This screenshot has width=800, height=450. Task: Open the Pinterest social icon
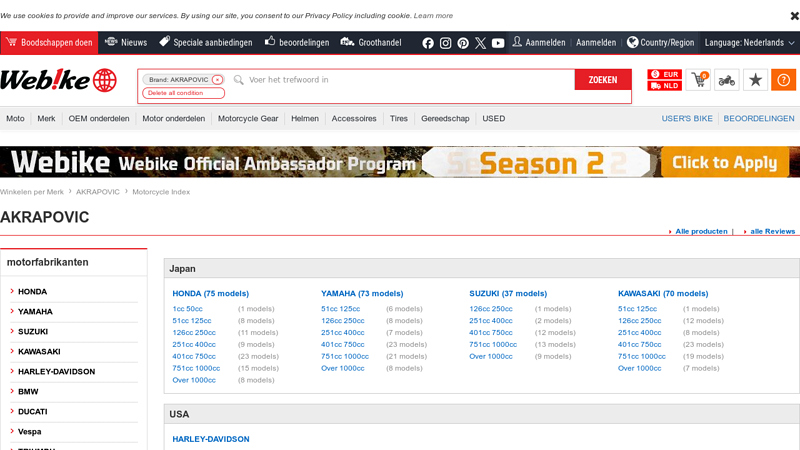click(x=463, y=43)
